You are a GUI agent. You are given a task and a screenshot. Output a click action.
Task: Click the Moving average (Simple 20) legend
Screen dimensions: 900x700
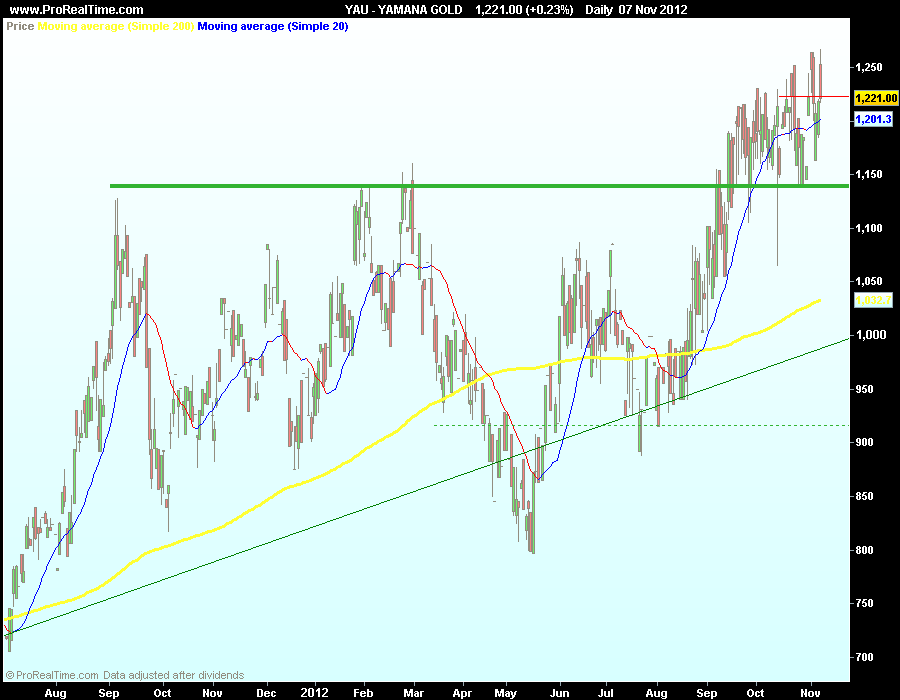273,26
